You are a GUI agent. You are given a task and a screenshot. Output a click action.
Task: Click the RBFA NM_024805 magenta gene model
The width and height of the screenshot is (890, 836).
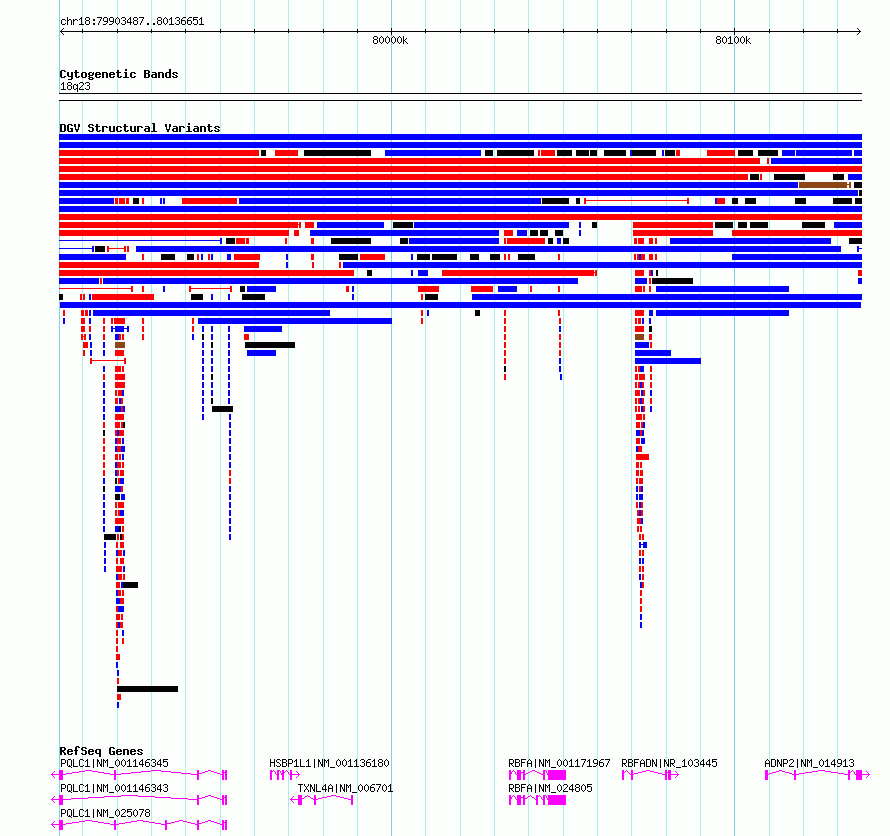coord(538,800)
